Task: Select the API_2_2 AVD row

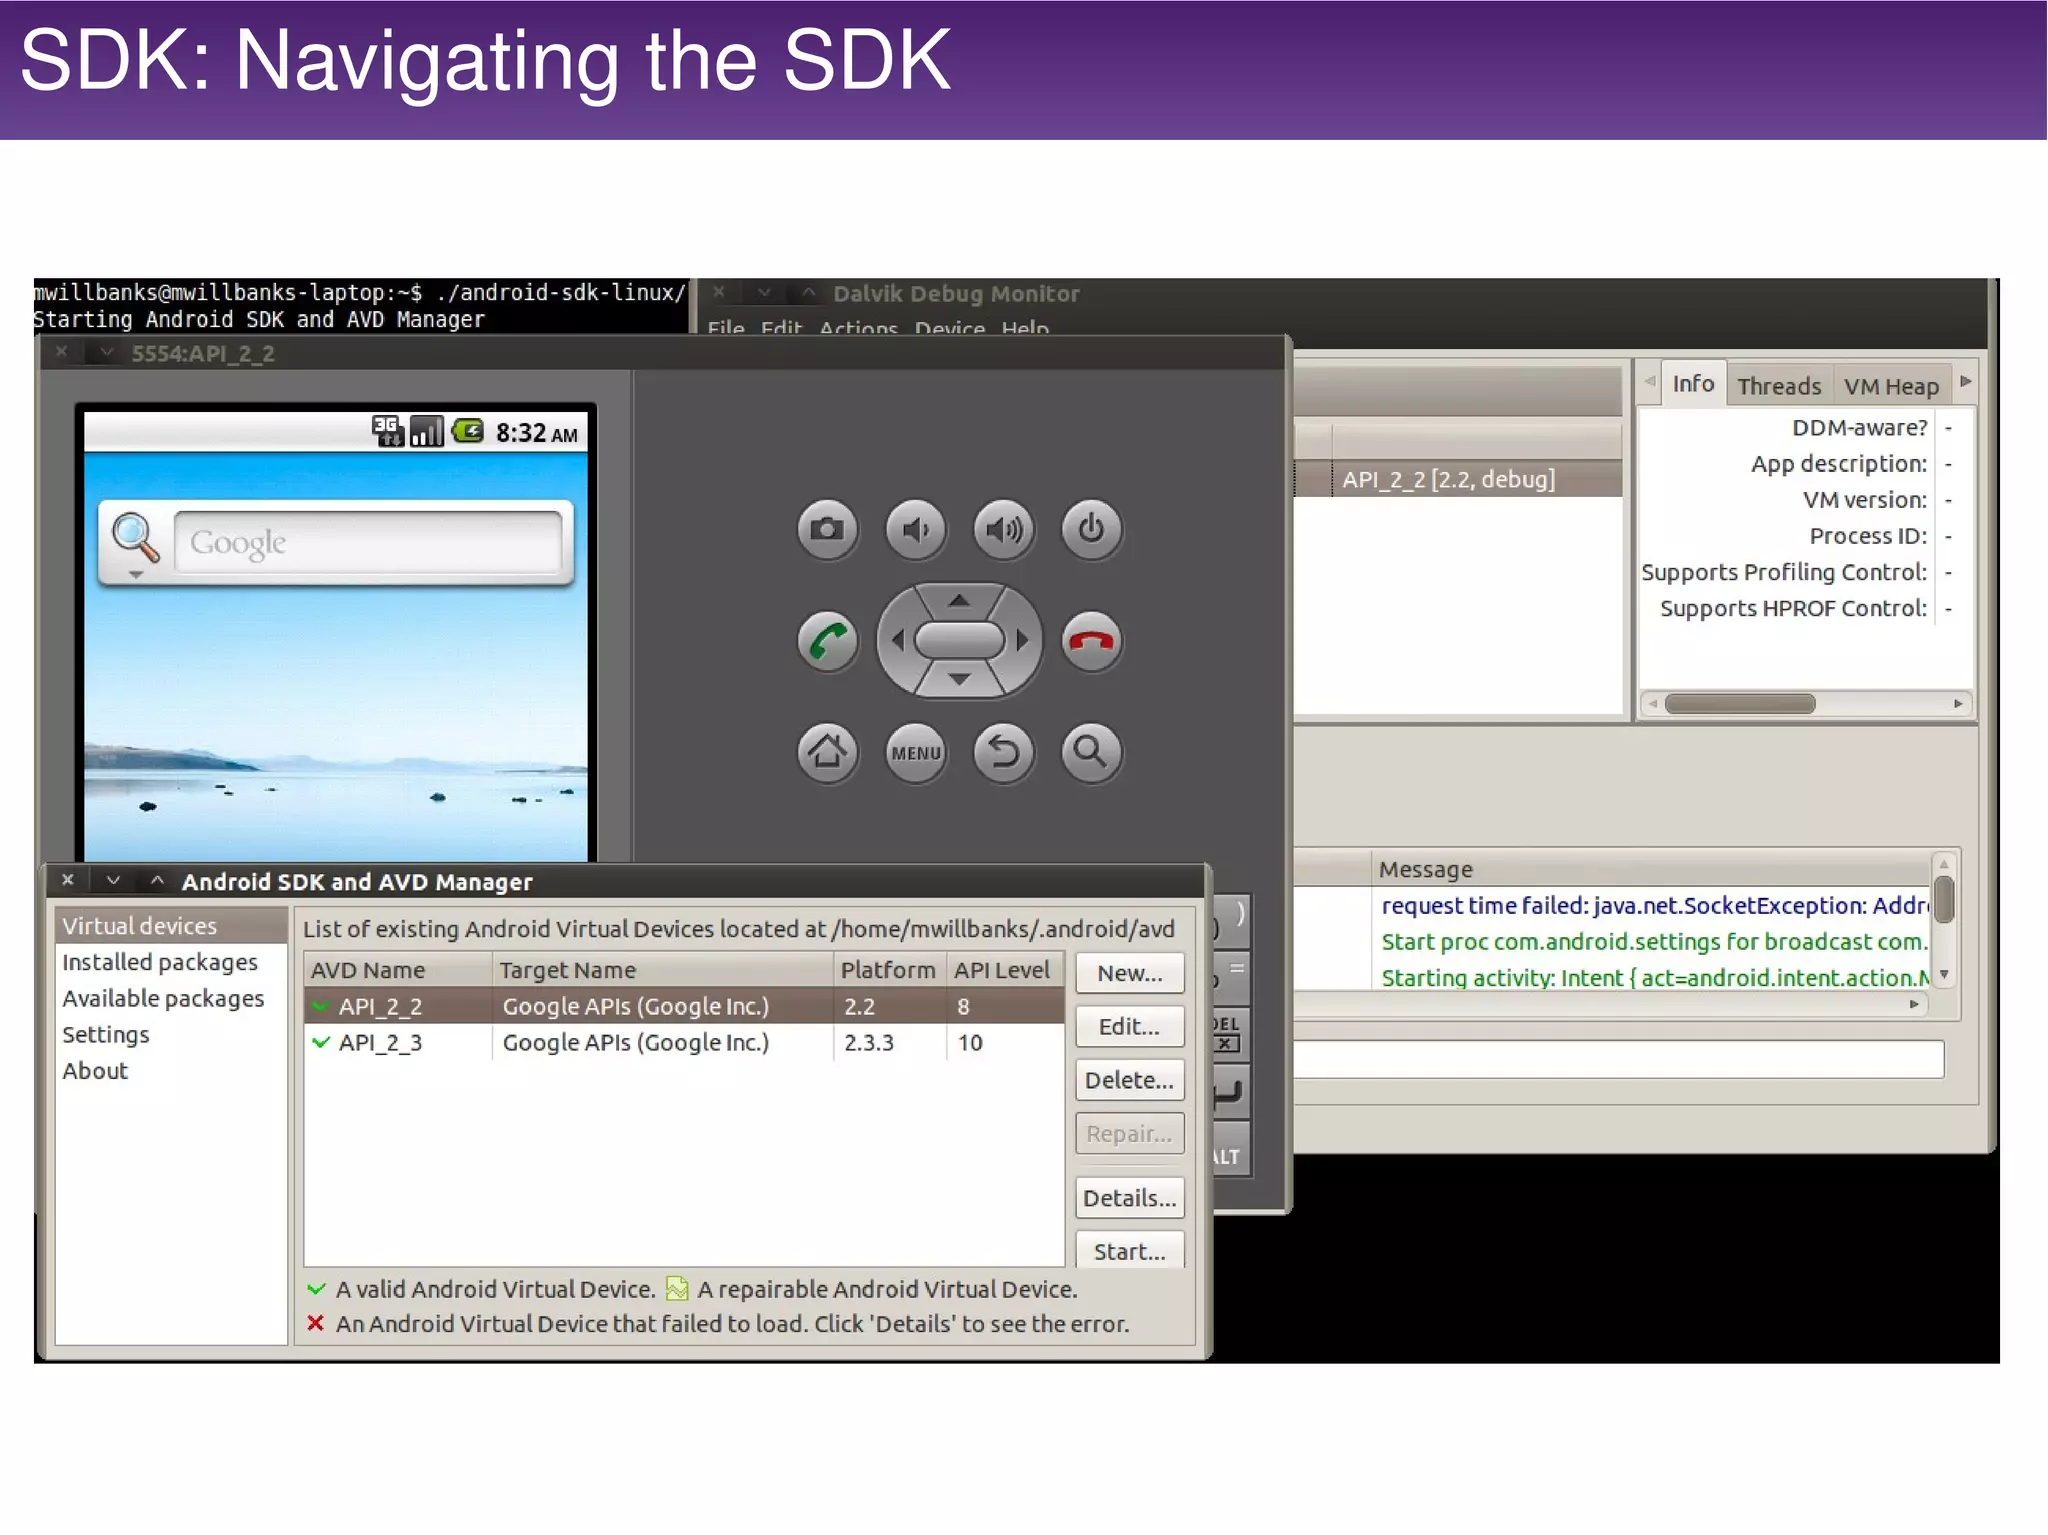Action: click(x=684, y=1006)
